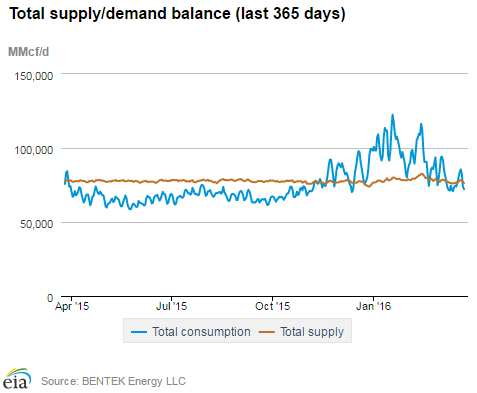The height and width of the screenshot is (393, 477).
Task: Click the "Apr '15" x-axis label
Action: pyautogui.click(x=72, y=306)
